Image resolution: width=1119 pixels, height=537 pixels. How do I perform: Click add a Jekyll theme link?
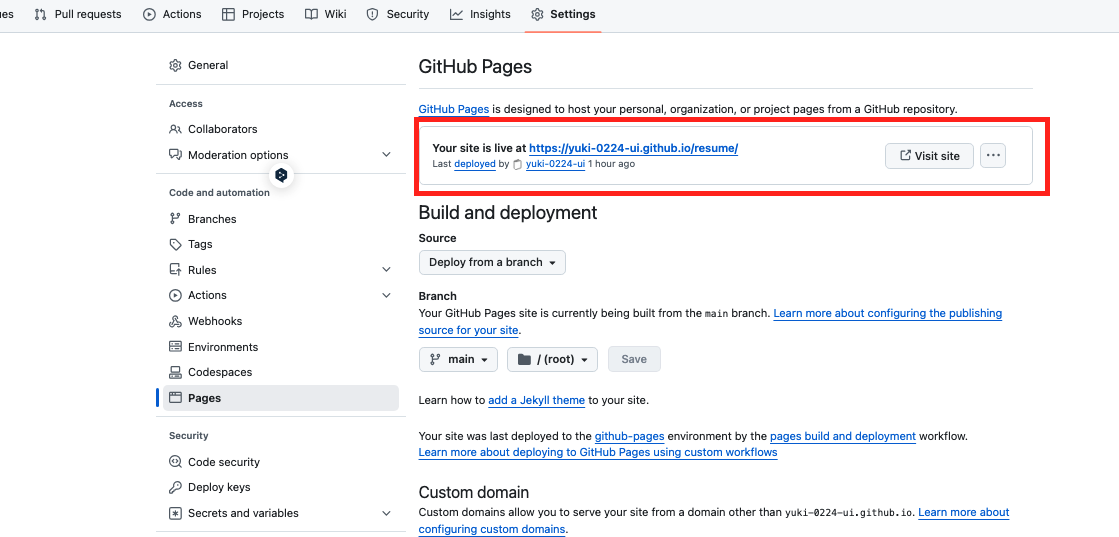pyautogui.click(x=537, y=400)
